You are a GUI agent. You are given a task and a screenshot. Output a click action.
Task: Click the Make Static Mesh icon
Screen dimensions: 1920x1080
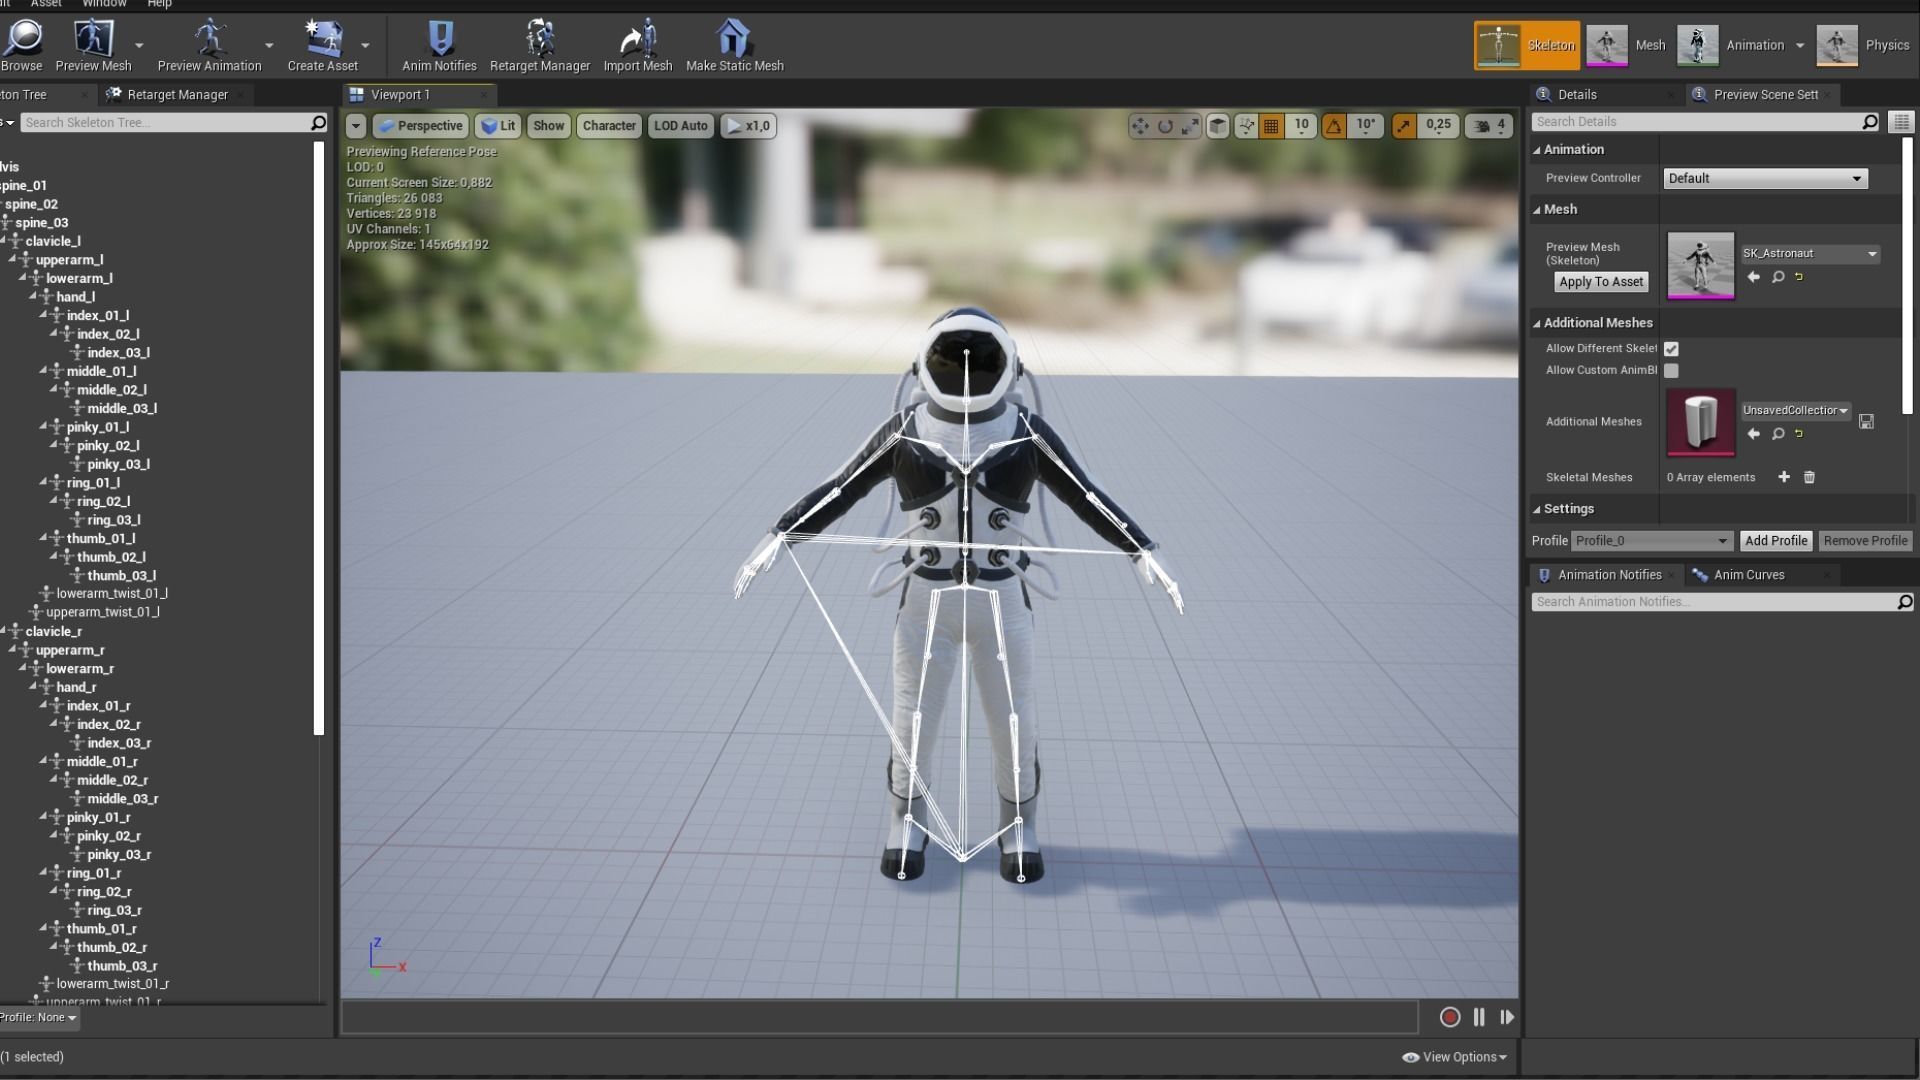point(734,46)
